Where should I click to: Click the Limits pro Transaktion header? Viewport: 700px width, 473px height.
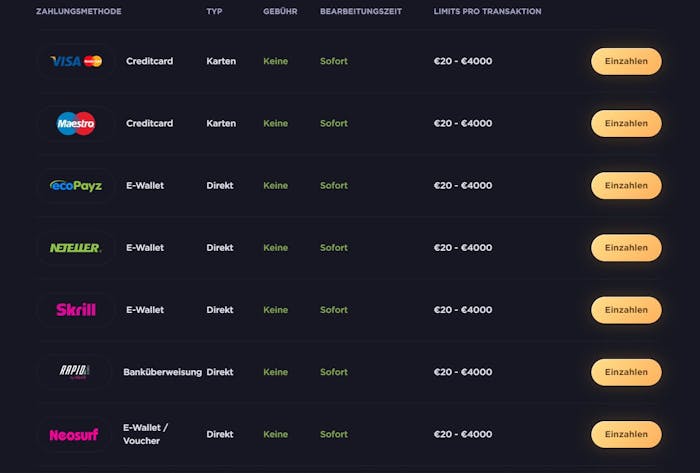click(x=487, y=12)
